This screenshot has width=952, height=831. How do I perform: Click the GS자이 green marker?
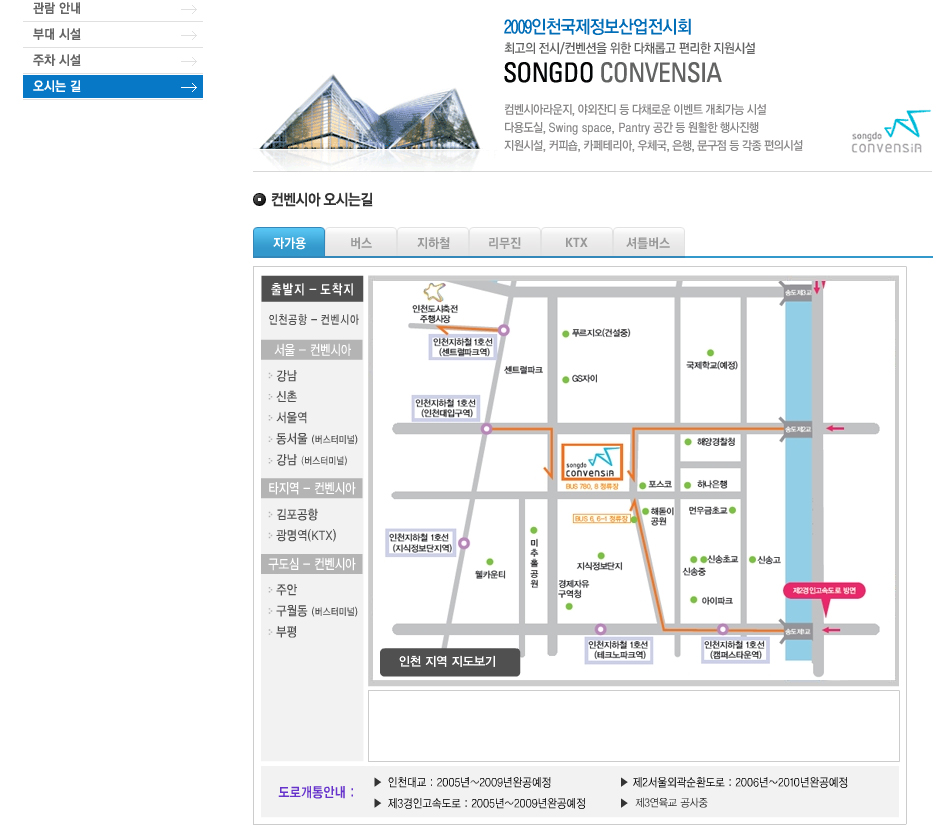point(566,379)
